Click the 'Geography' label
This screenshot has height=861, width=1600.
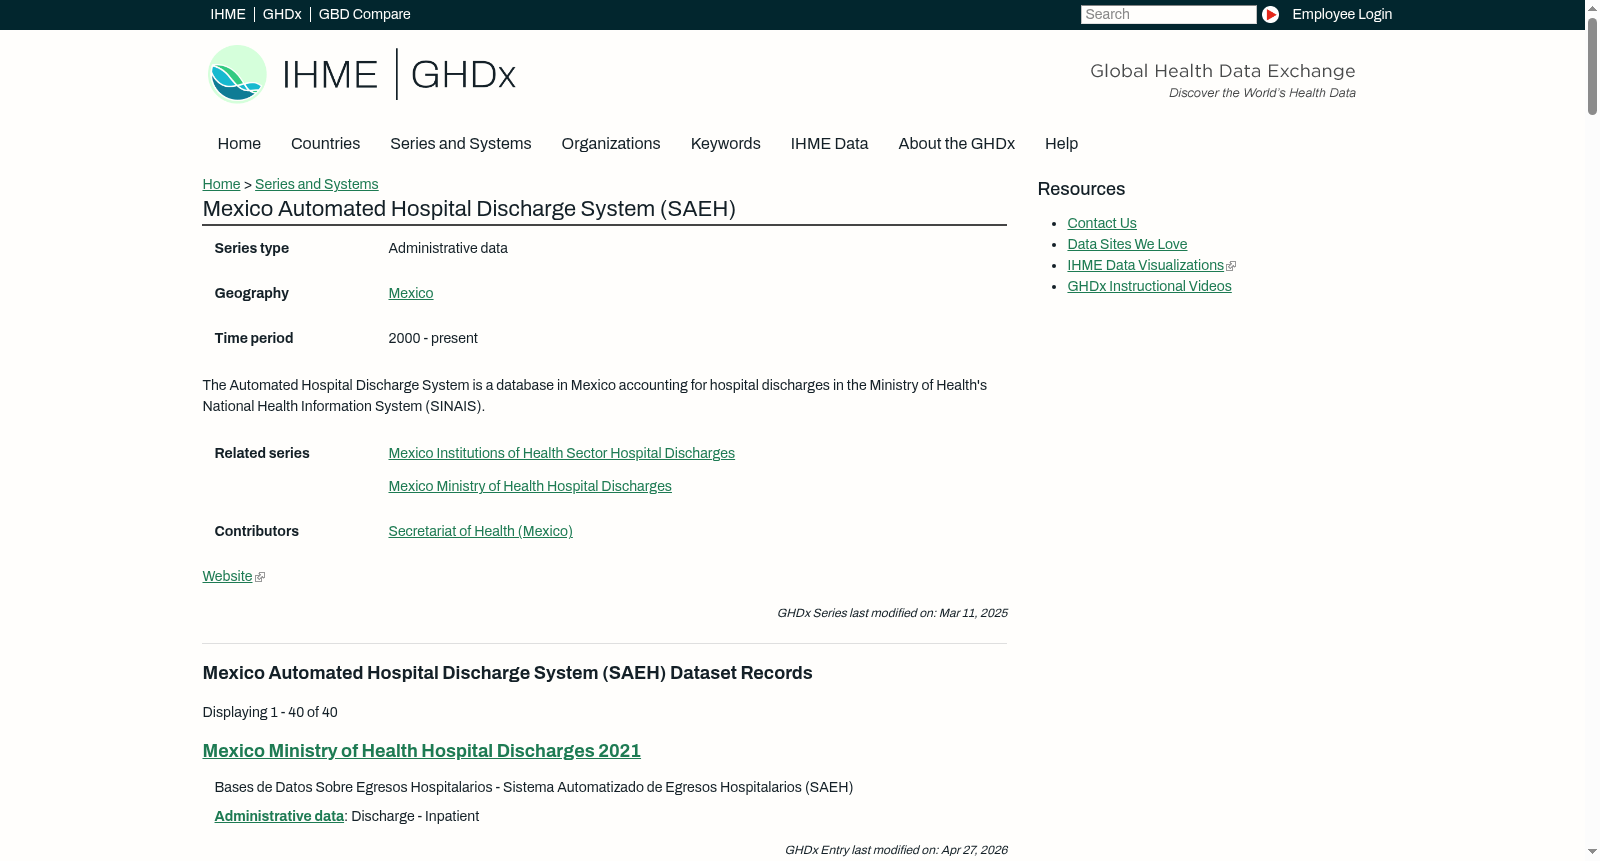point(252,293)
